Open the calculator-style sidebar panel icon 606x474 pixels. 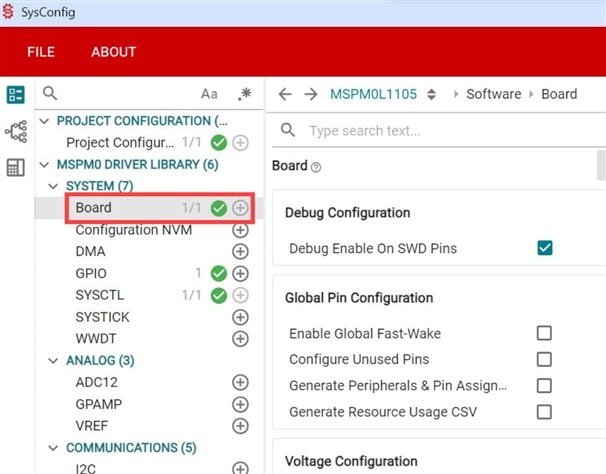(16, 168)
